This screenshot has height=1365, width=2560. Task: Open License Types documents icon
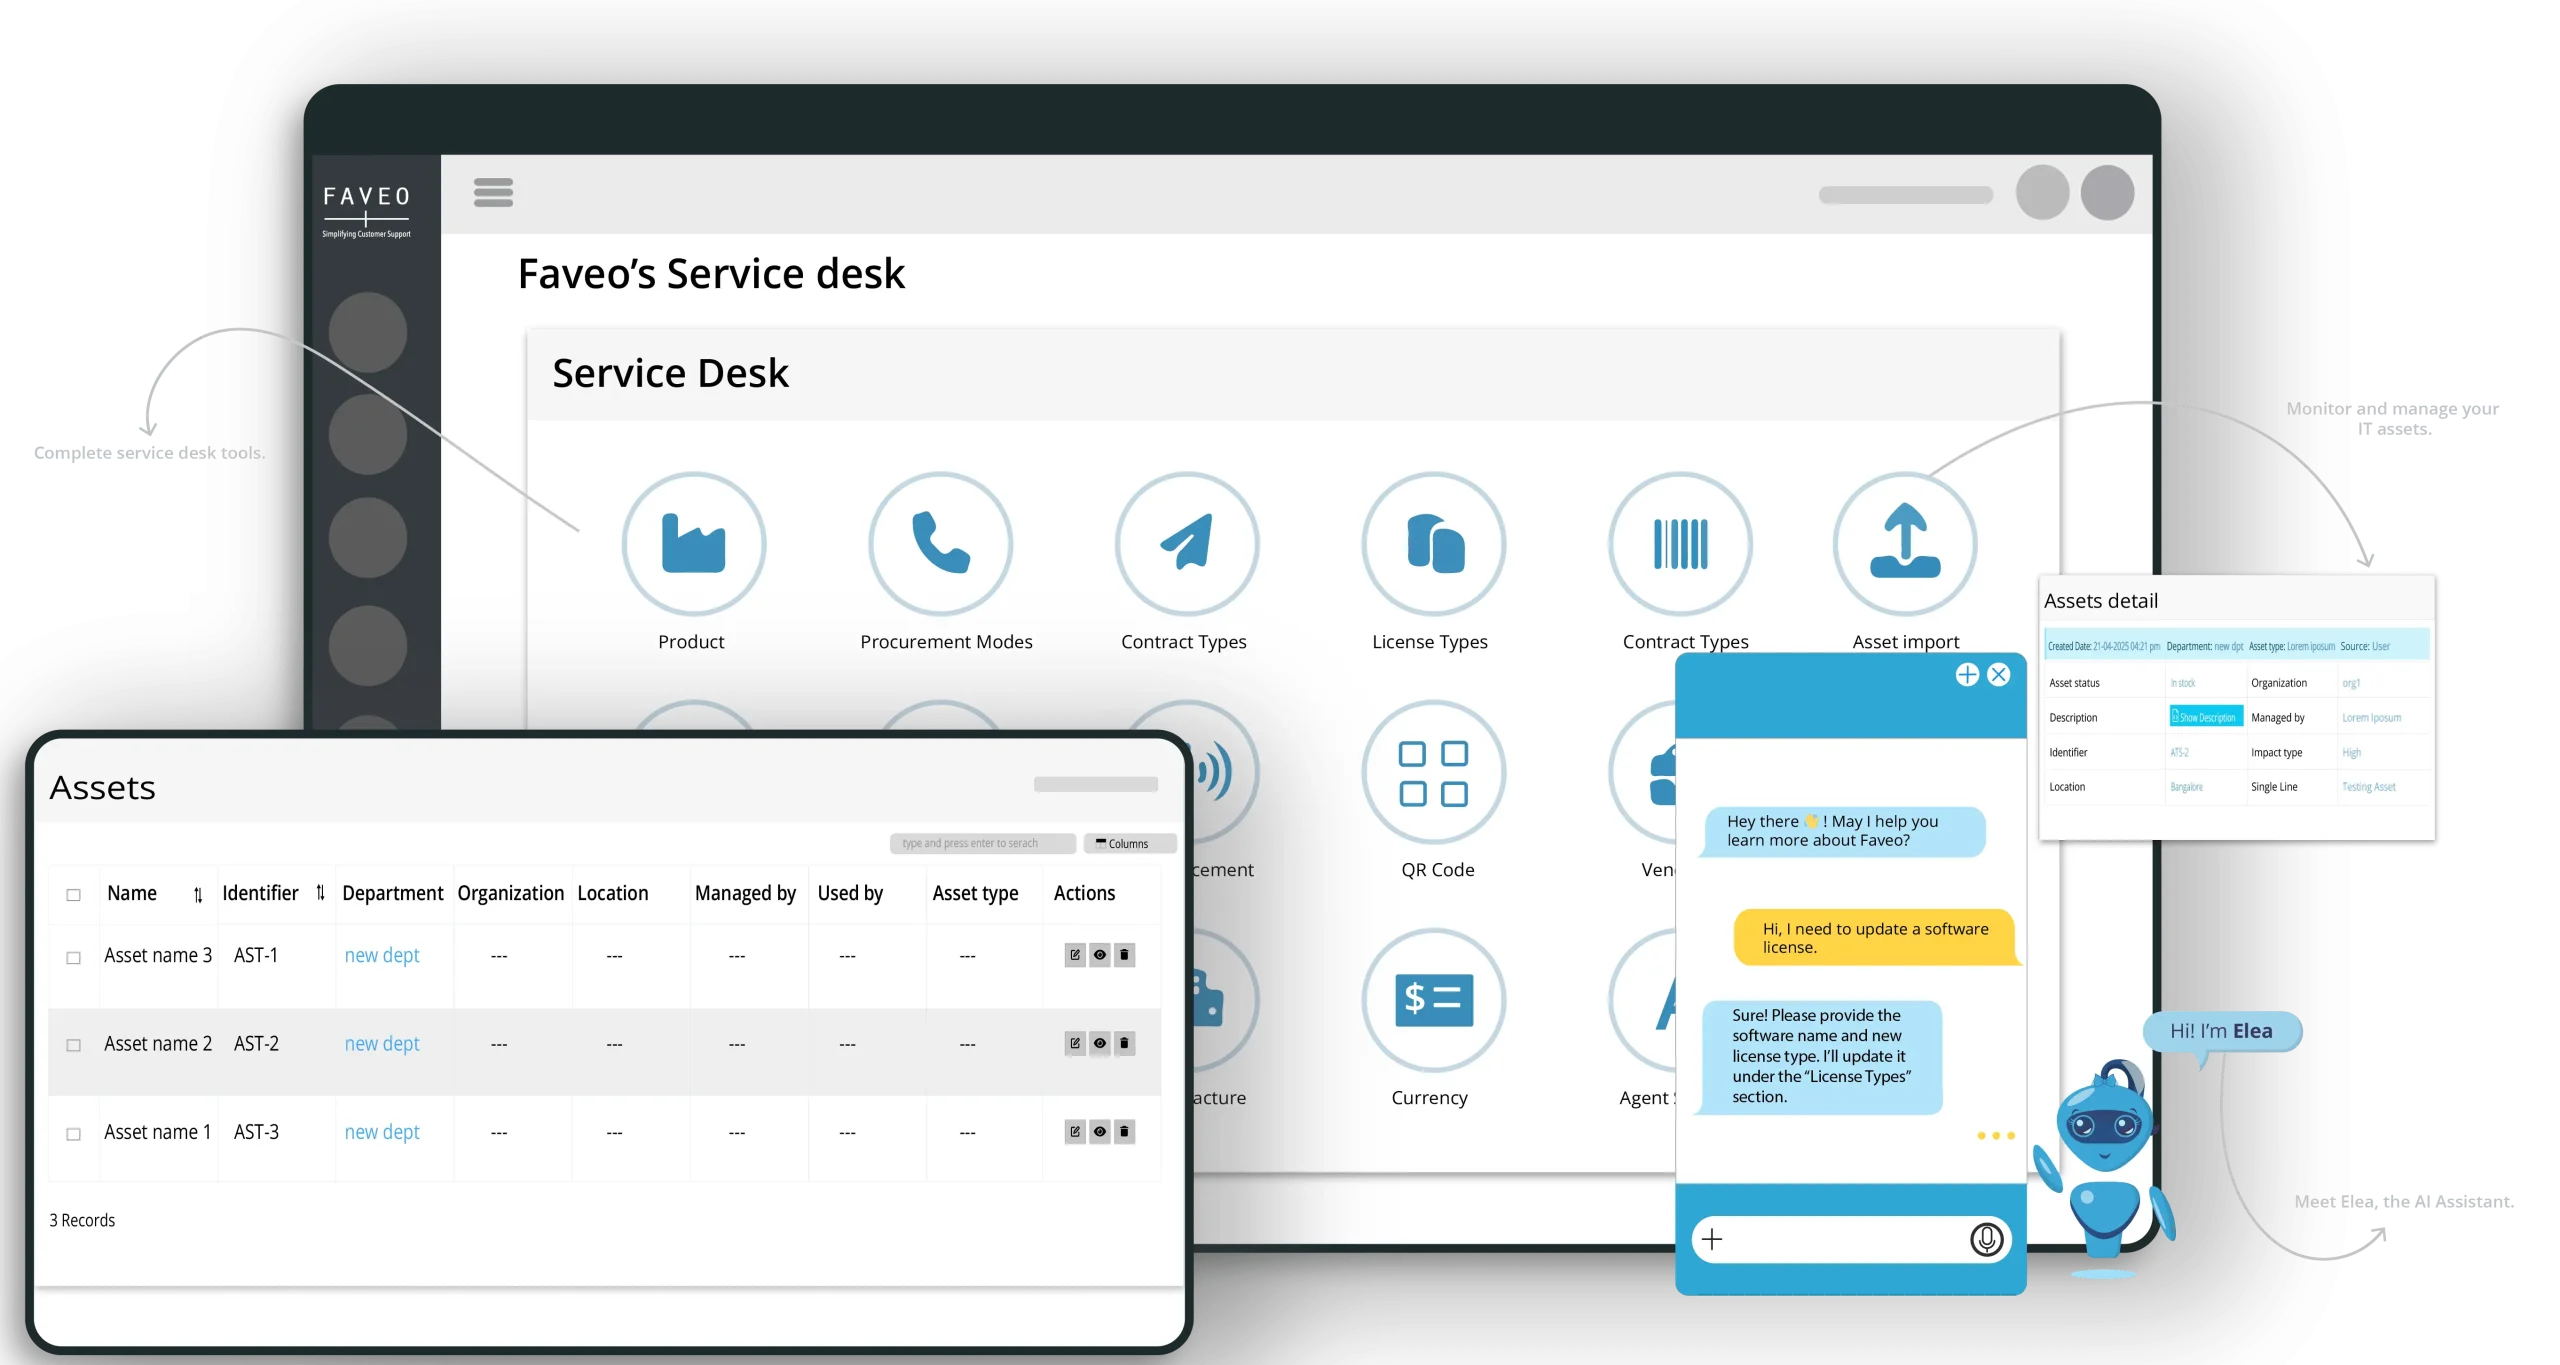pyautogui.click(x=1433, y=543)
